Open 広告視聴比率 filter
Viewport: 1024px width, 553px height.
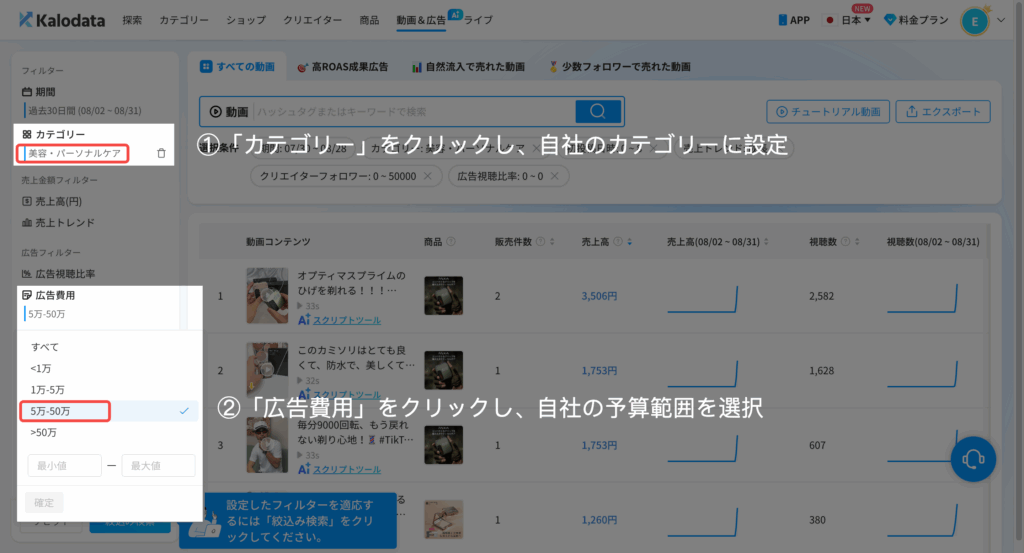click(58, 274)
